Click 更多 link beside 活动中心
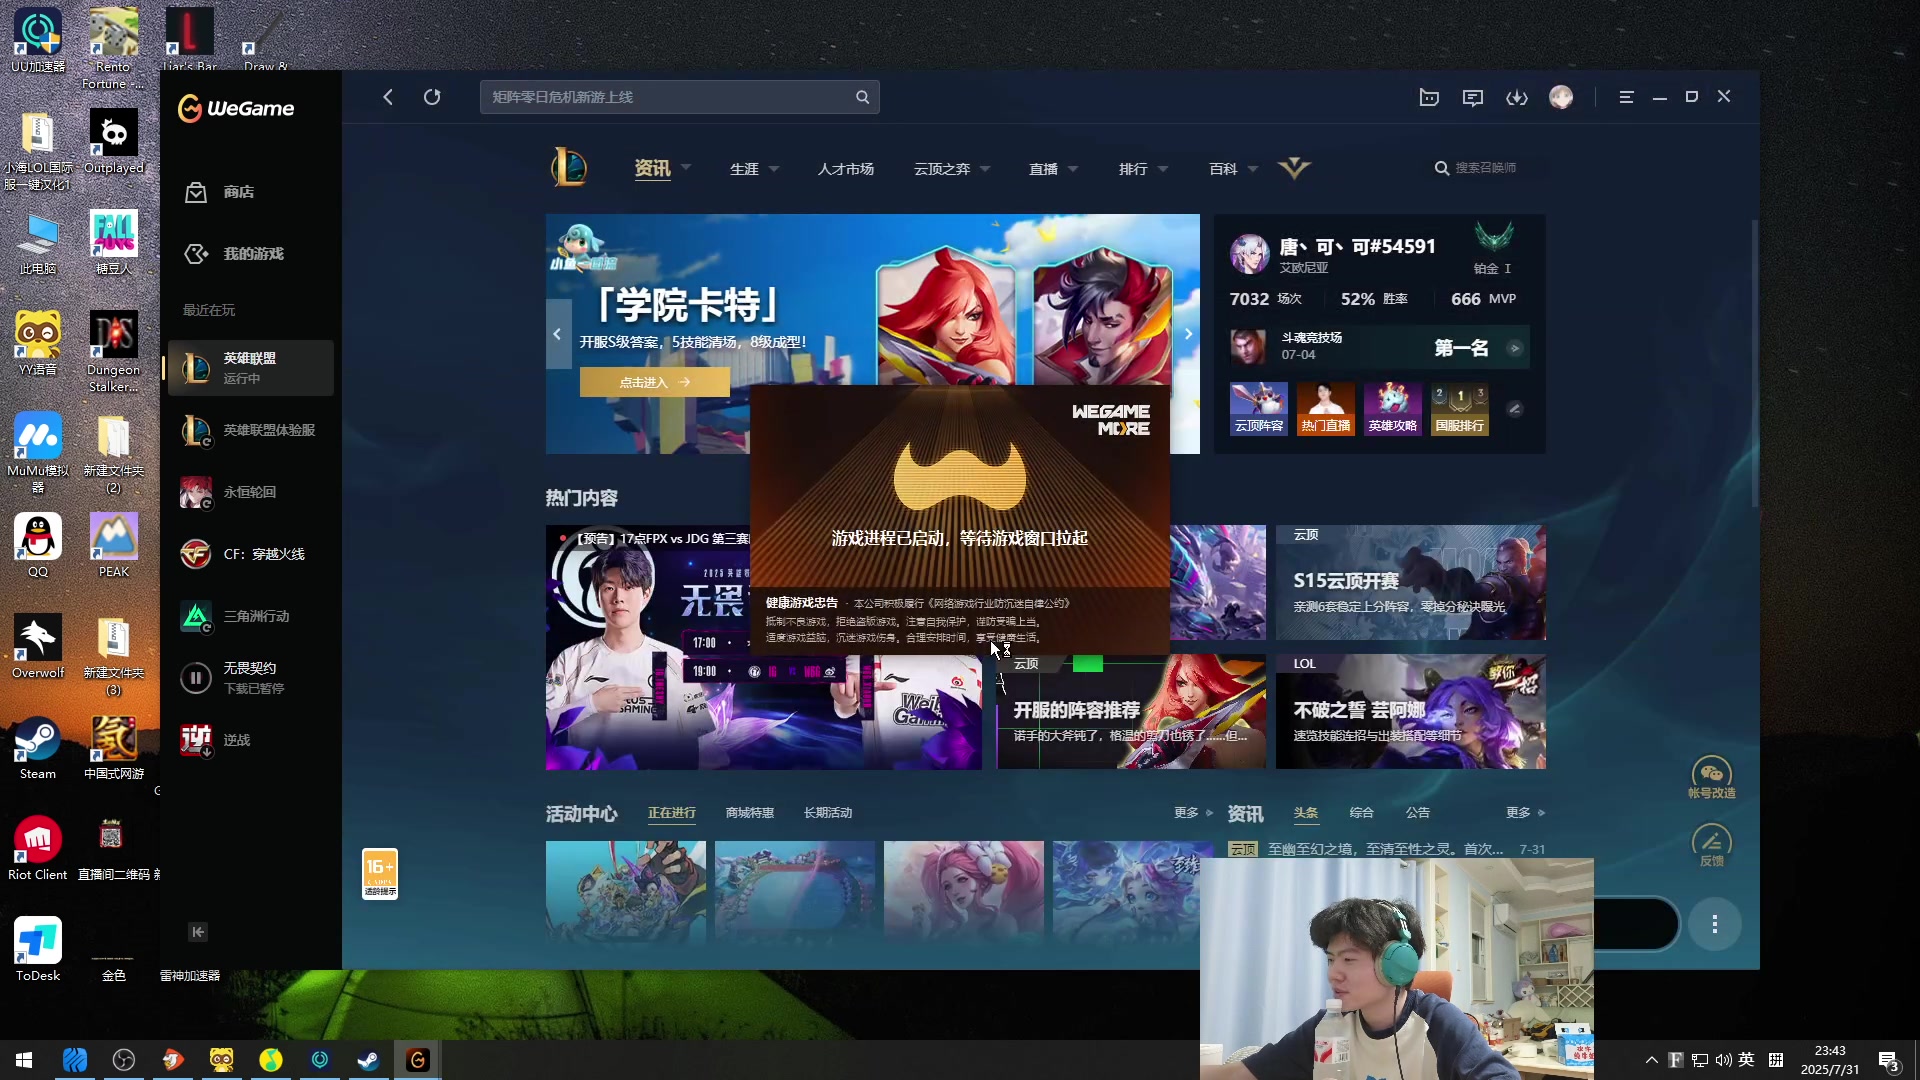The width and height of the screenshot is (1920, 1080). click(1193, 813)
